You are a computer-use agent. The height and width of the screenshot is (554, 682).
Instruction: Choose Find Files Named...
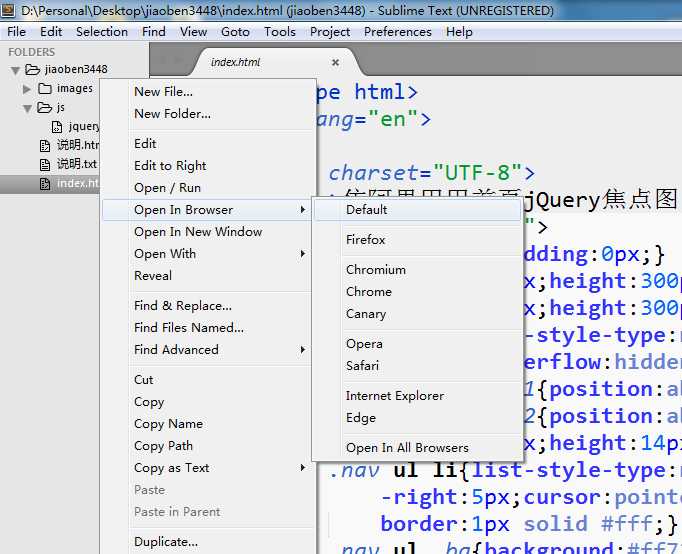208,327
